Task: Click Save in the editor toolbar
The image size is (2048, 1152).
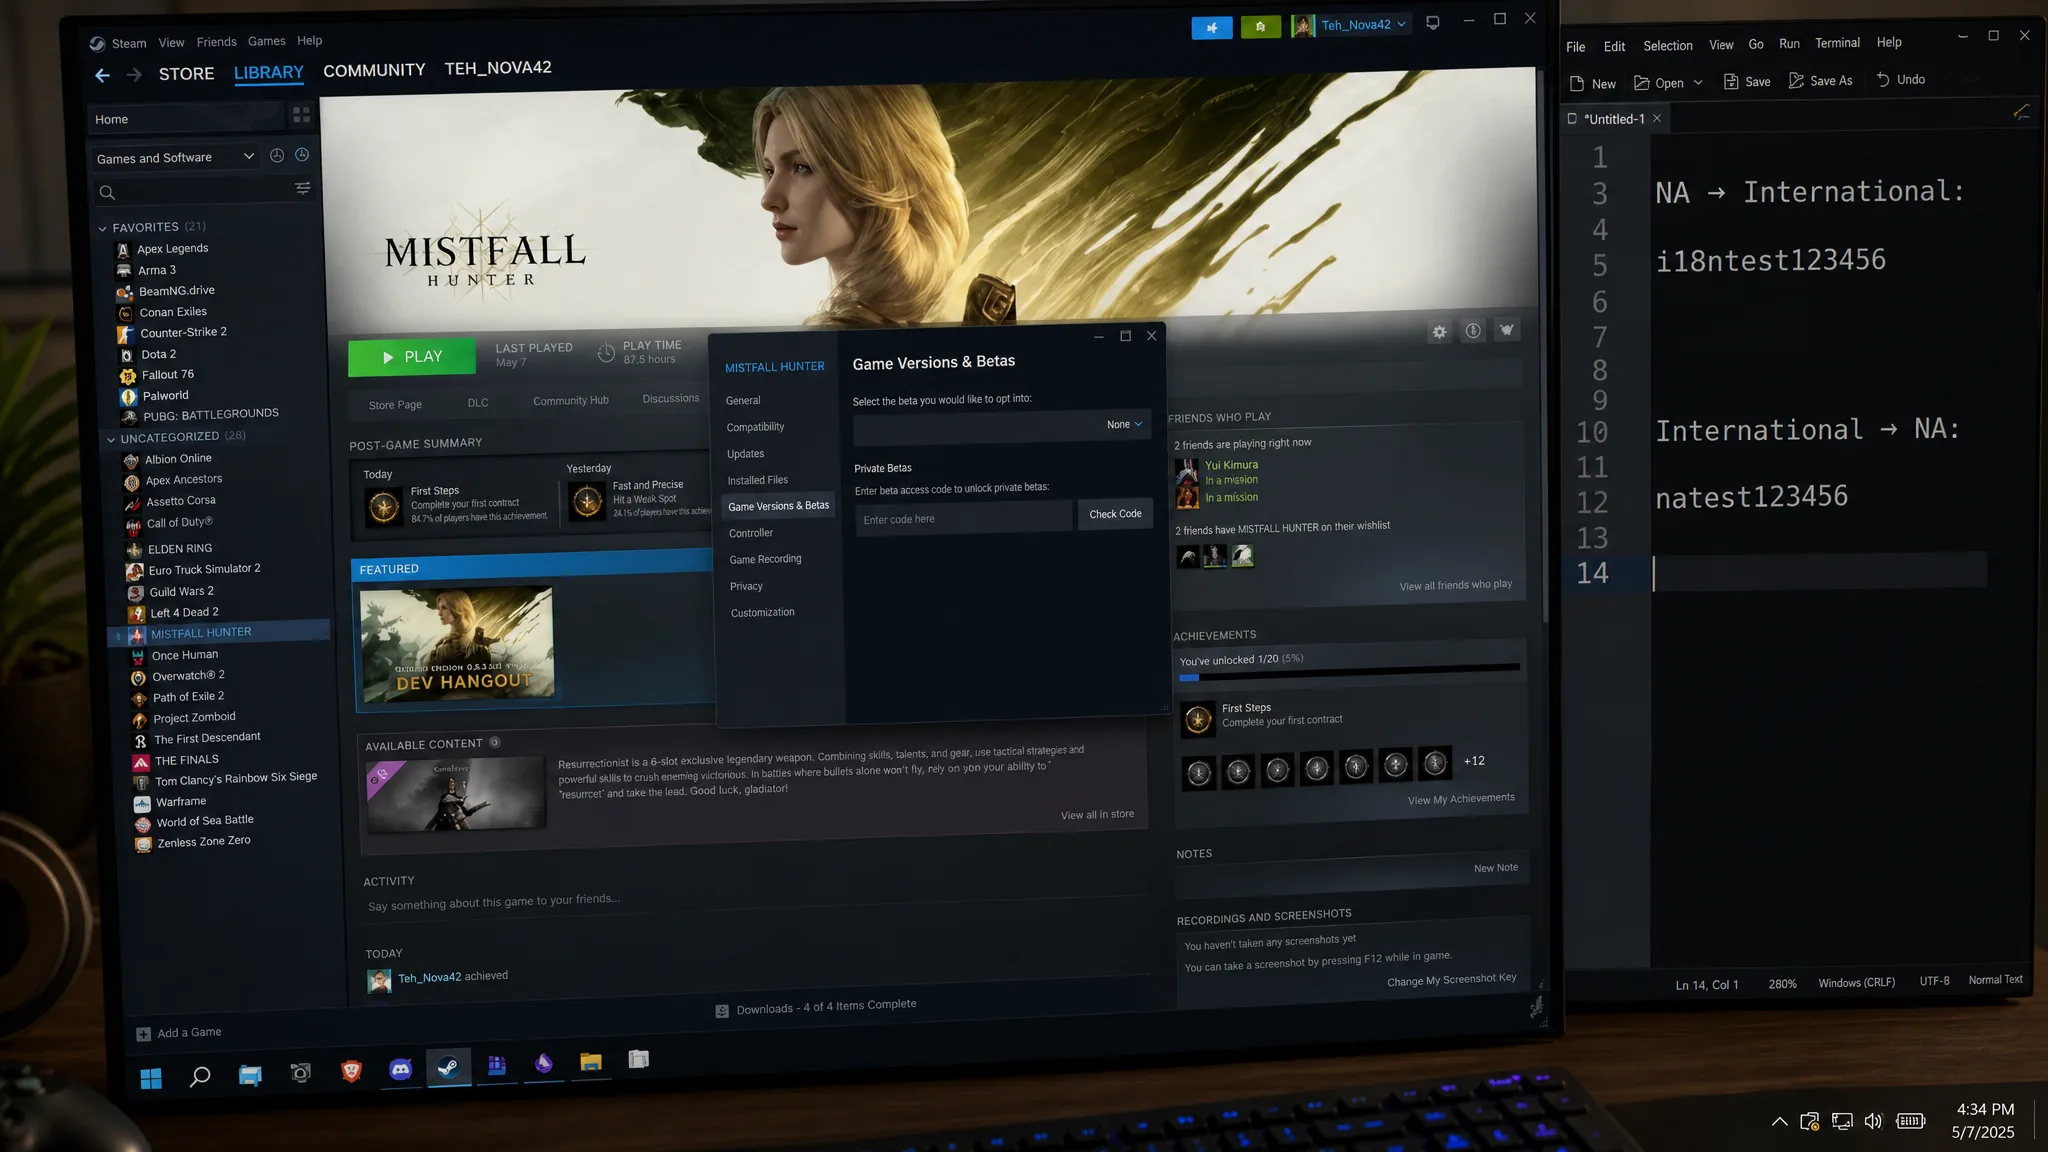Action: pos(1747,82)
